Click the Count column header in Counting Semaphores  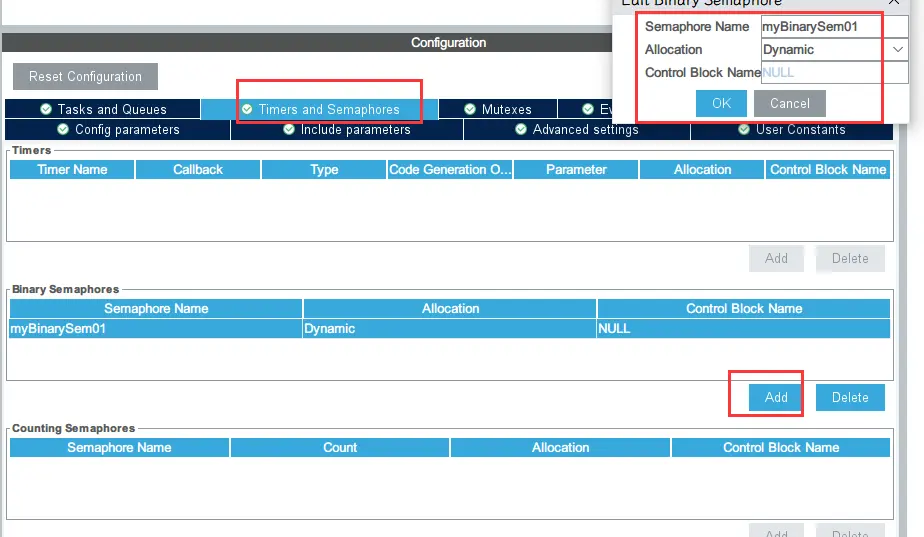tap(340, 447)
